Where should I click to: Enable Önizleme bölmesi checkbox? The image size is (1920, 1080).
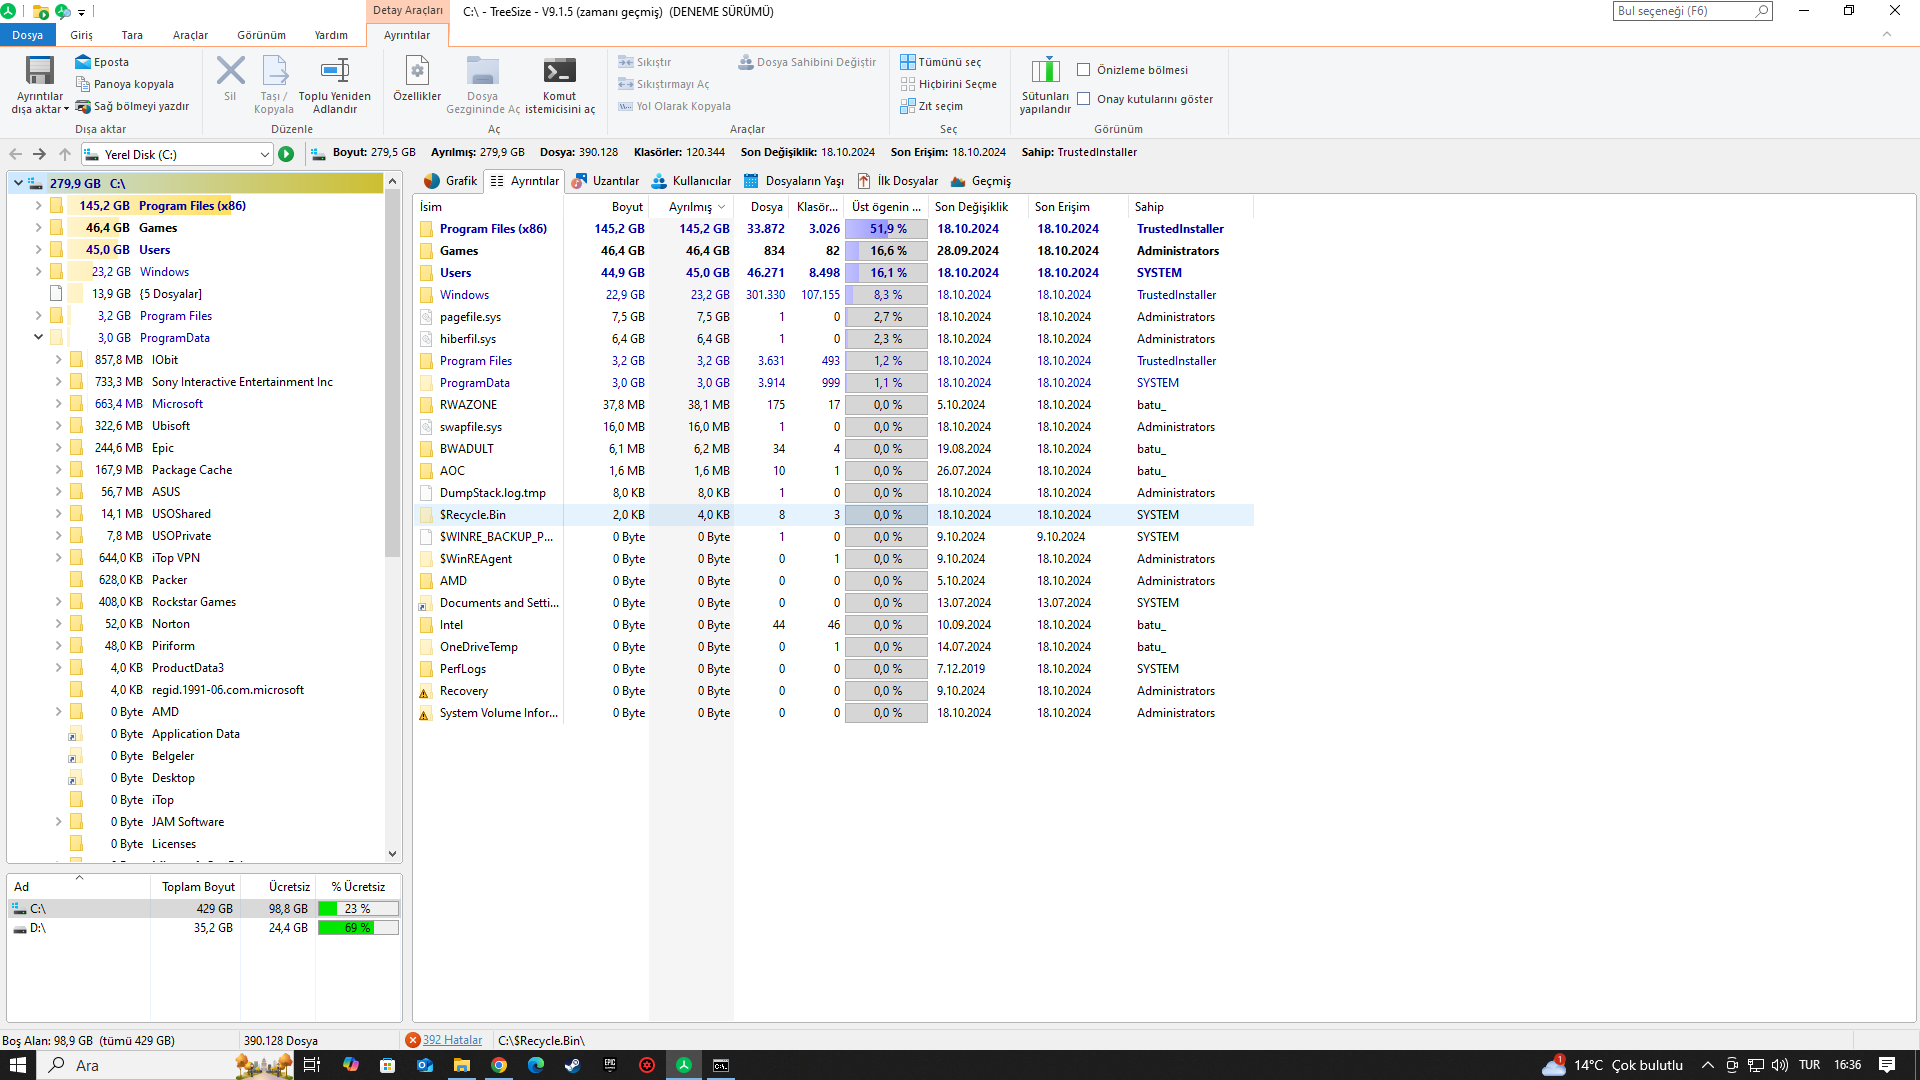[x=1083, y=70]
